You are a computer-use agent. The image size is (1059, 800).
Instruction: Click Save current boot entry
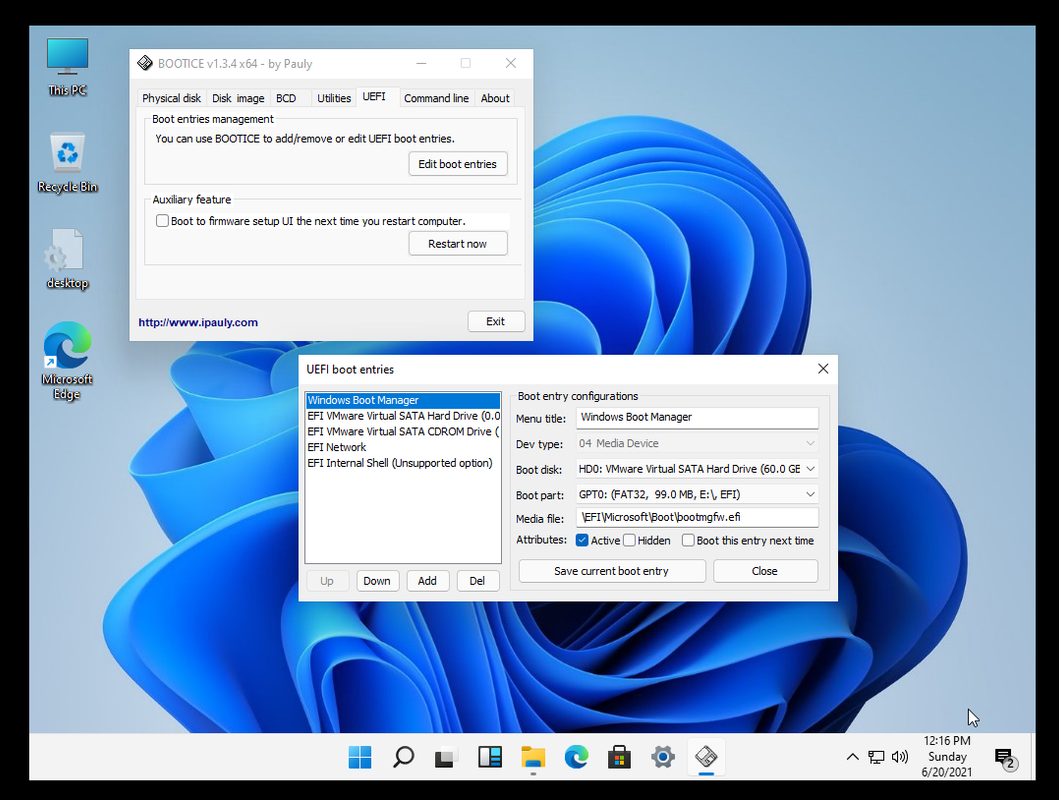click(611, 571)
